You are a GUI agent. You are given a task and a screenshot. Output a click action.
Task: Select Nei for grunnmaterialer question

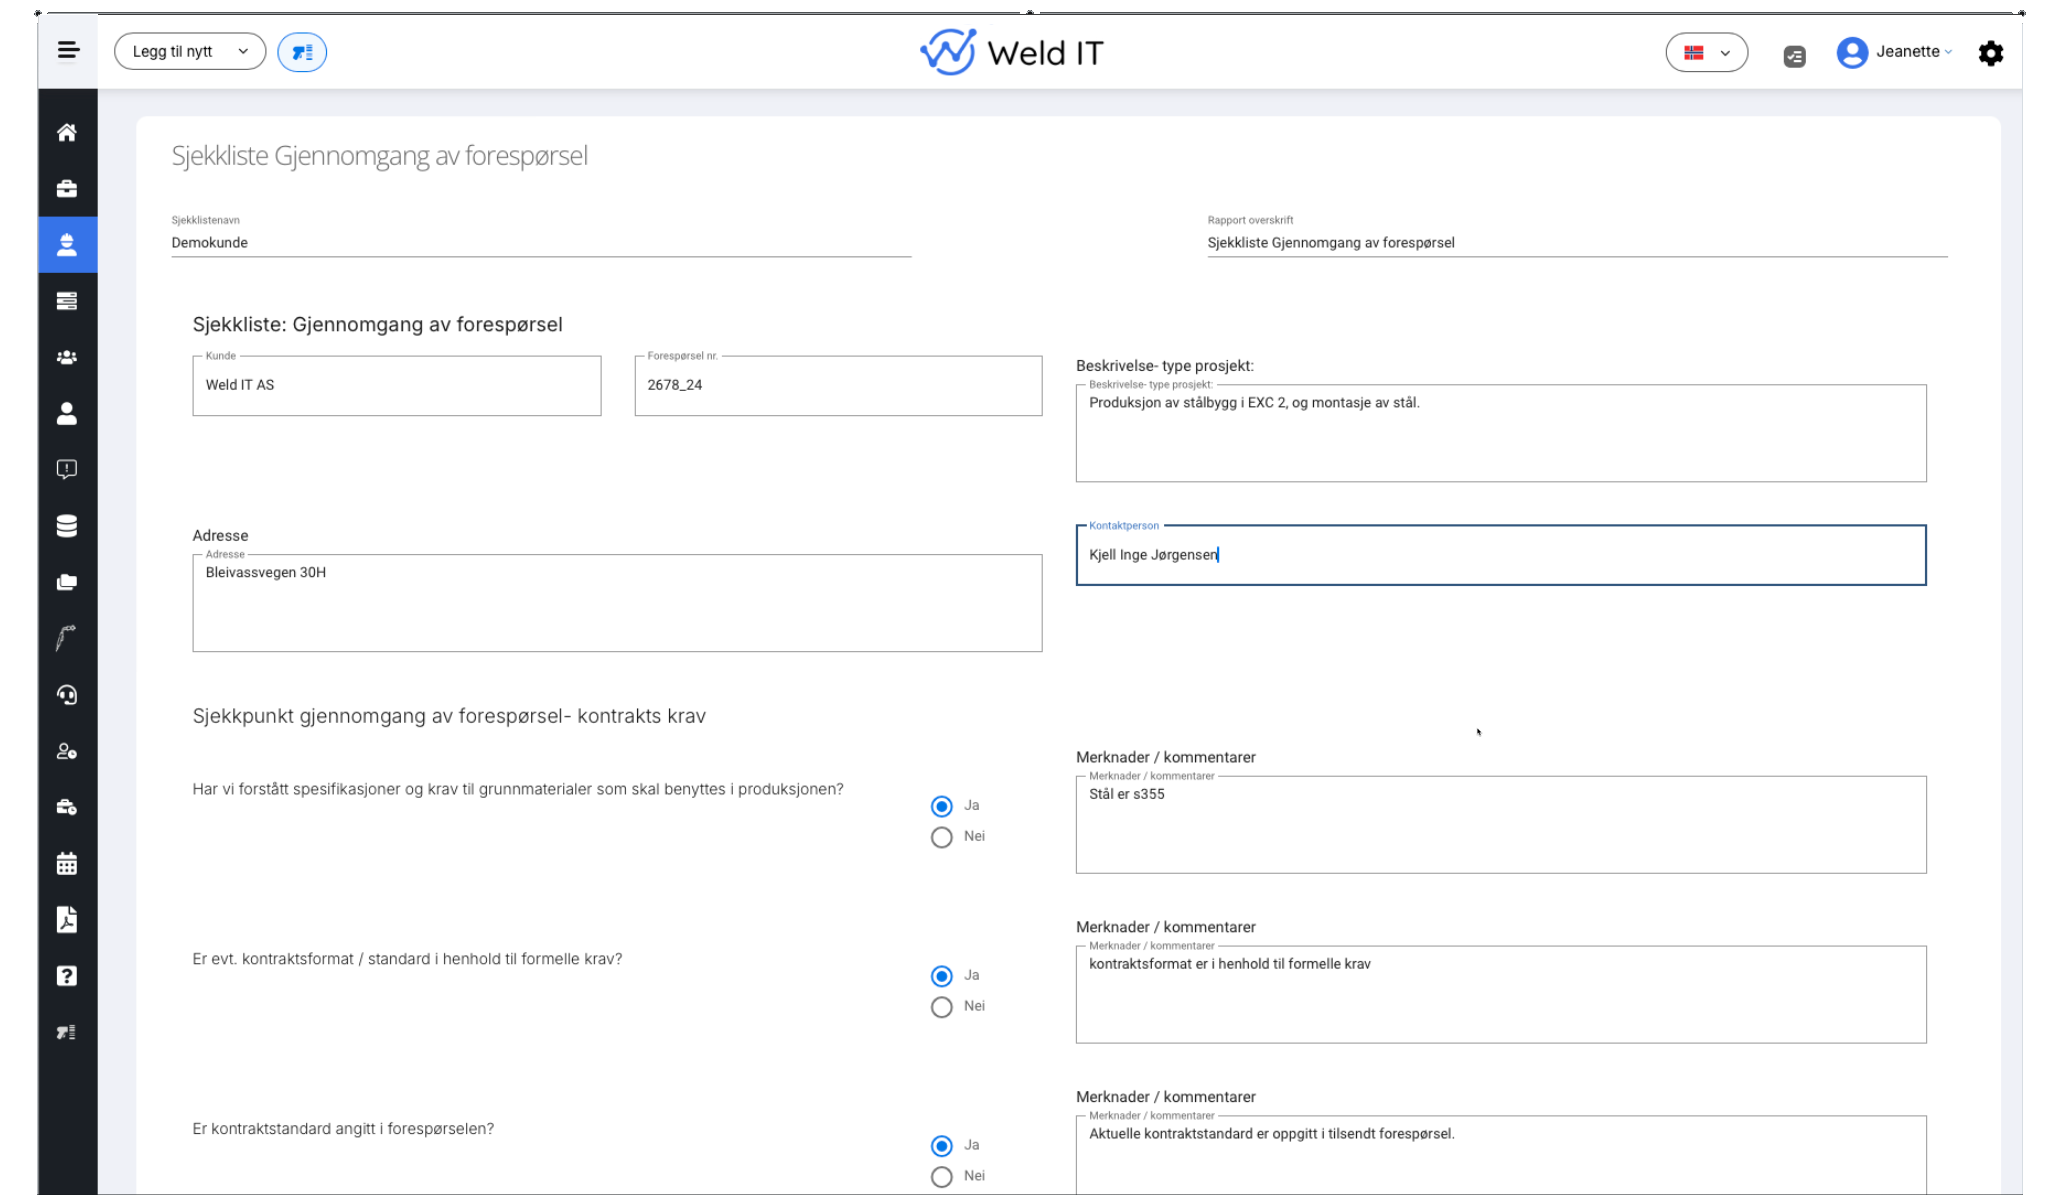[x=941, y=837]
